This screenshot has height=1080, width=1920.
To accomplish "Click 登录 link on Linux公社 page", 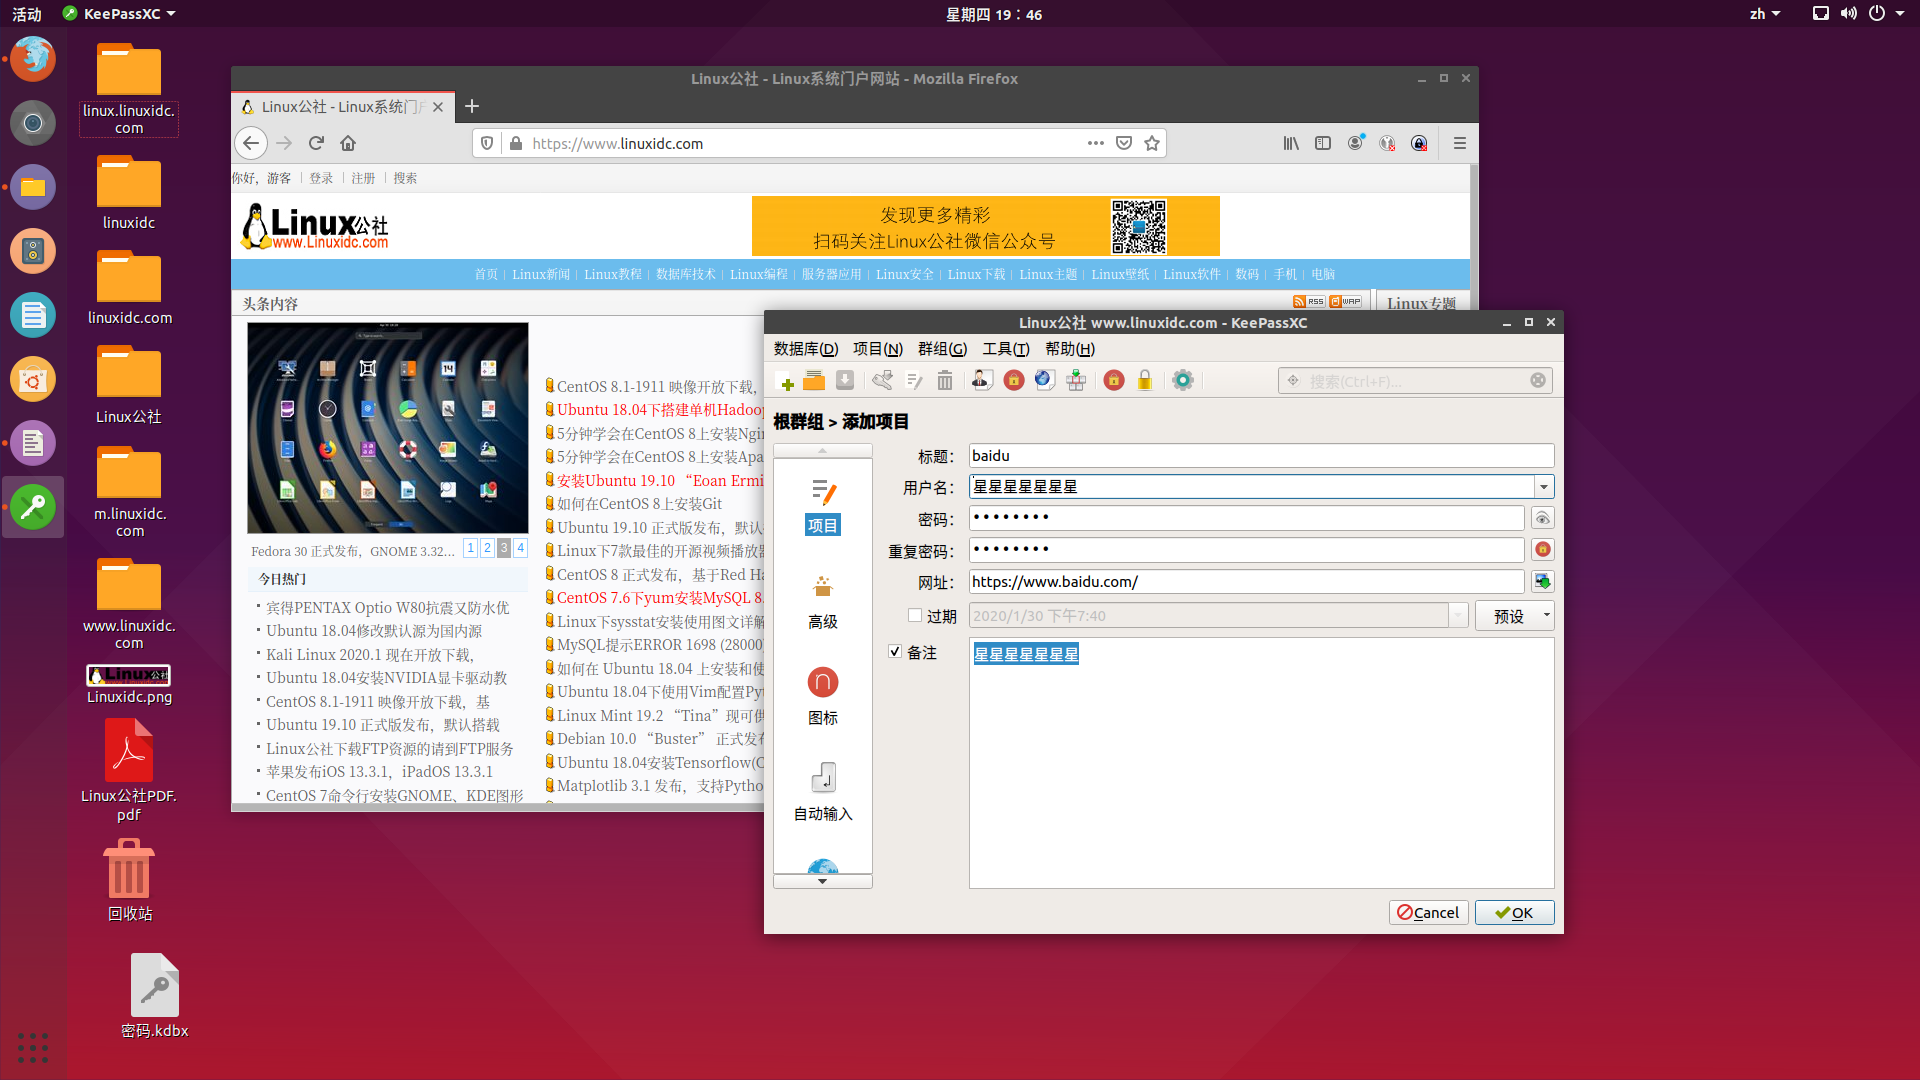I will click(x=321, y=178).
